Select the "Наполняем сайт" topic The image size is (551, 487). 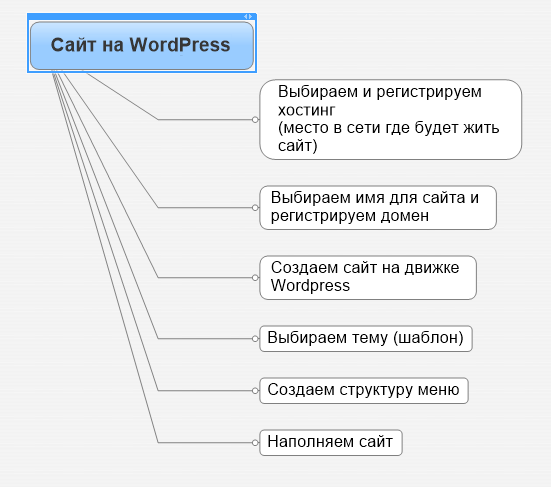coord(331,442)
